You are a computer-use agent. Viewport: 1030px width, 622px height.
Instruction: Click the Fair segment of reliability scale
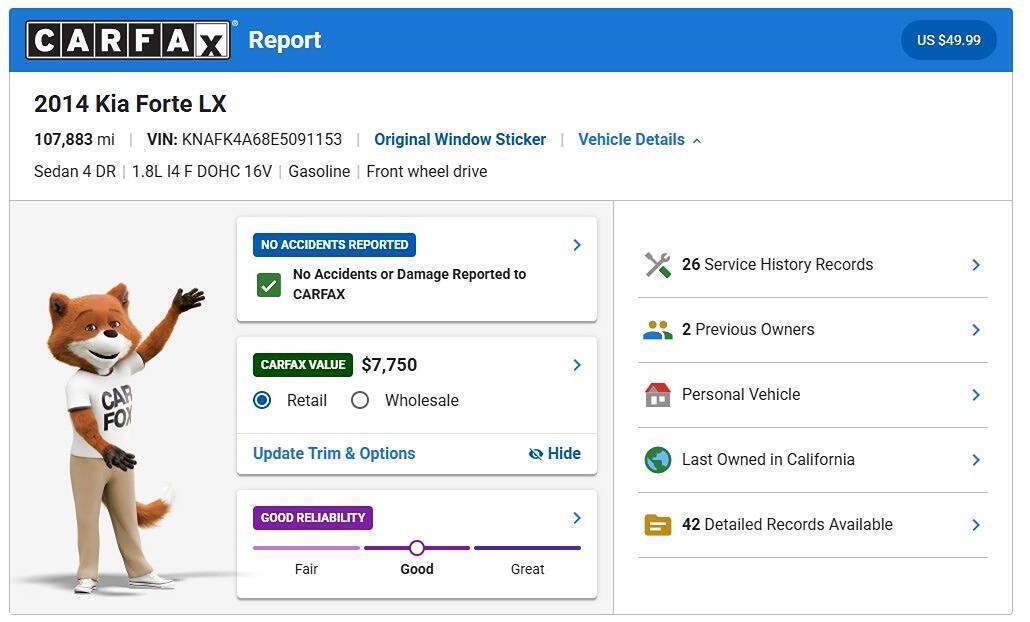[306, 548]
